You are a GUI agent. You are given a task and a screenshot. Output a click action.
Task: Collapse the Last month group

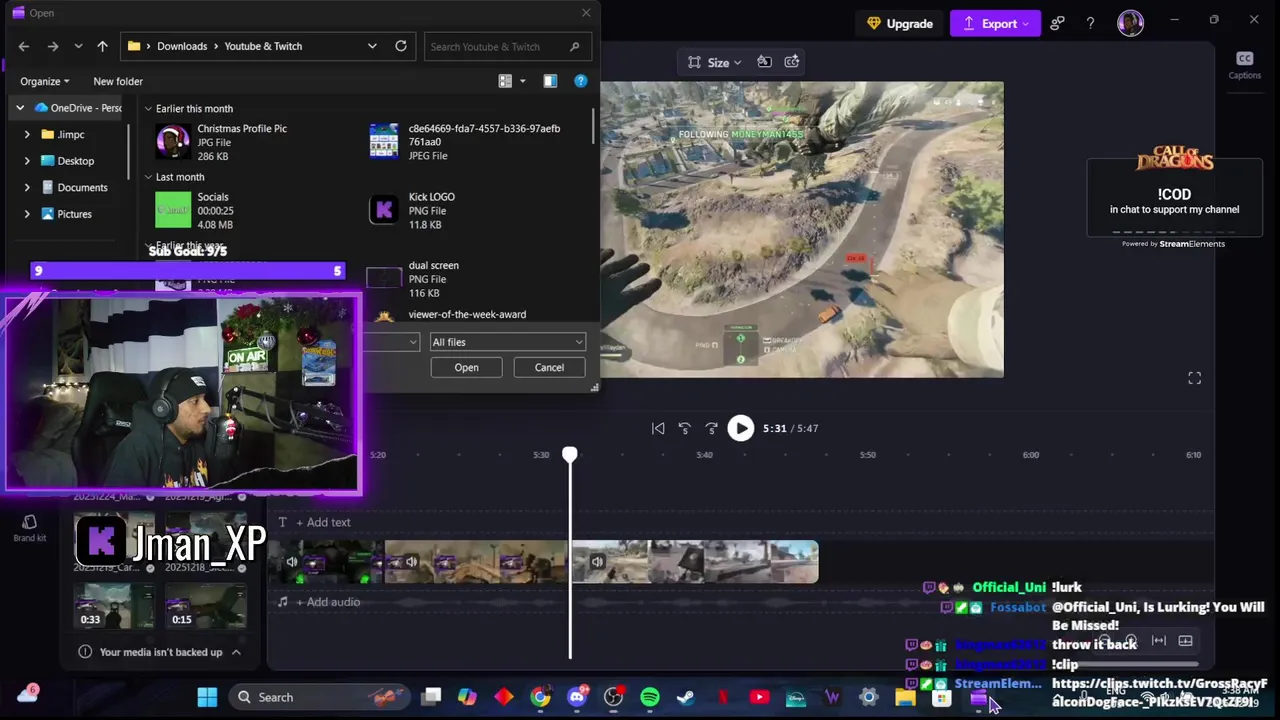click(x=148, y=177)
